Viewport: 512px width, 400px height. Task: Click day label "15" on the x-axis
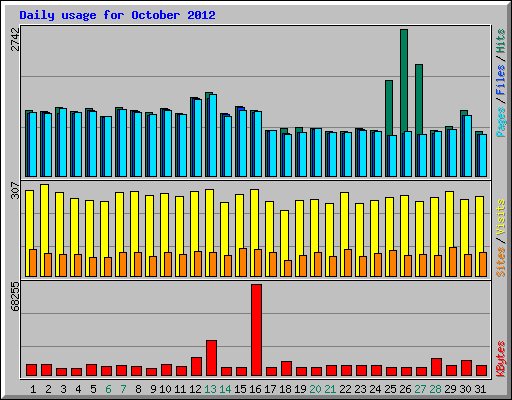(x=240, y=389)
